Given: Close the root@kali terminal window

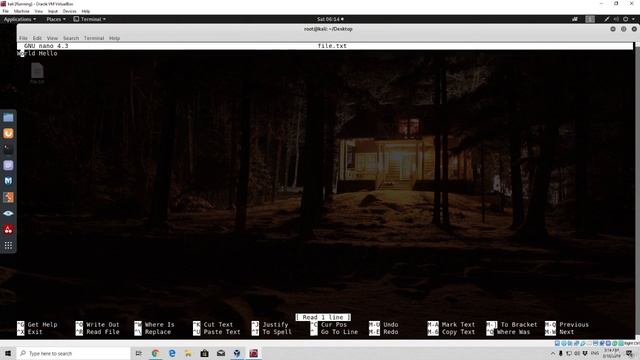Looking at the screenshot, I should click(x=634, y=29).
